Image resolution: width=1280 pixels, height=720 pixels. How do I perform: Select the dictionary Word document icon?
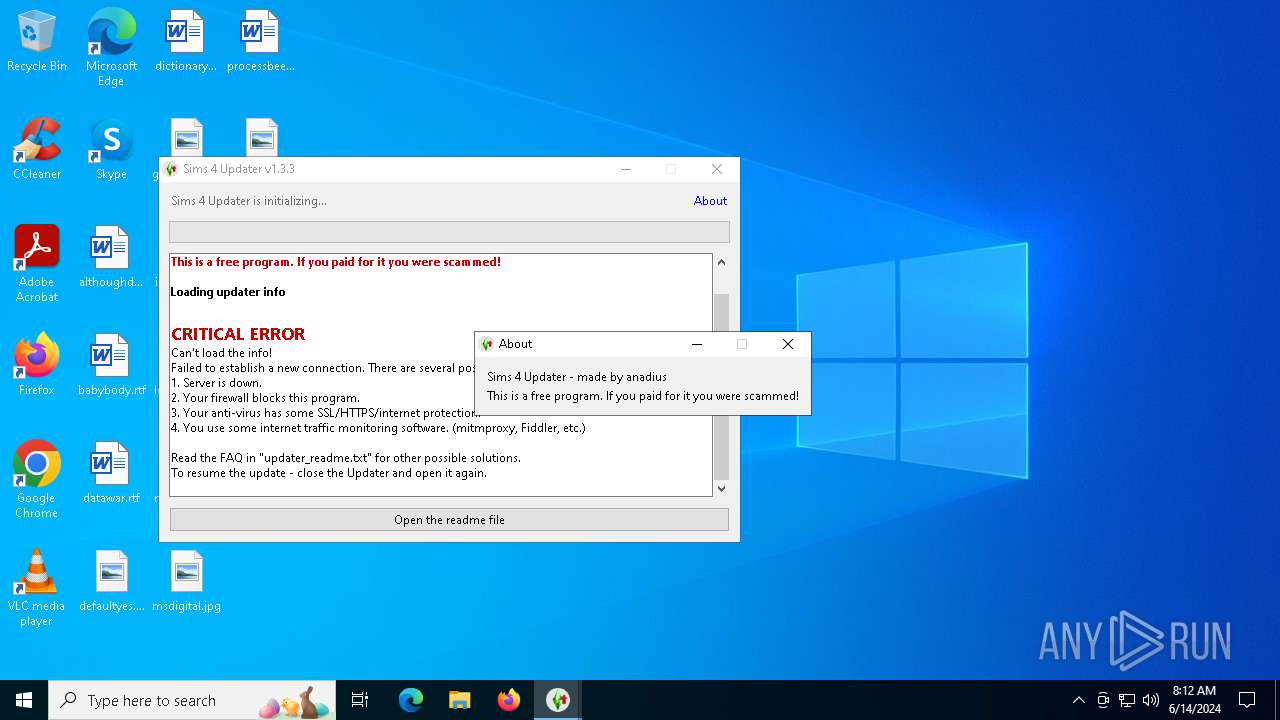[185, 42]
